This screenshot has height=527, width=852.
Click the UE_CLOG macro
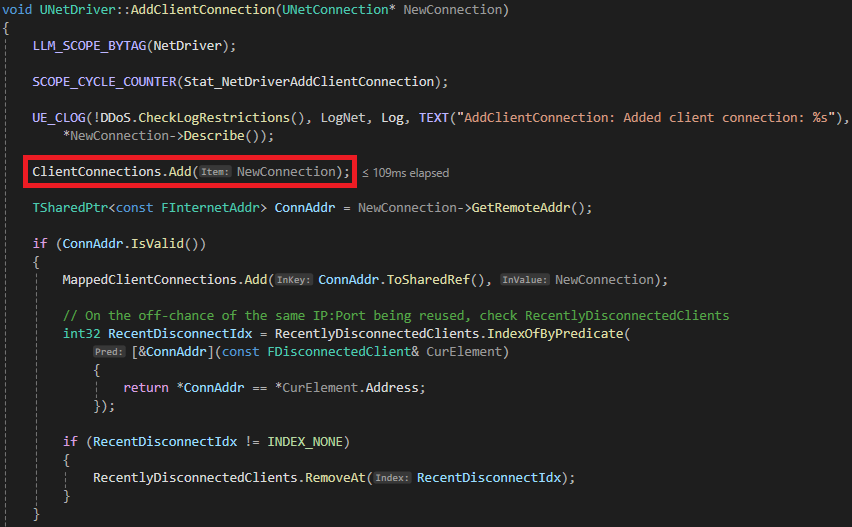(59, 118)
